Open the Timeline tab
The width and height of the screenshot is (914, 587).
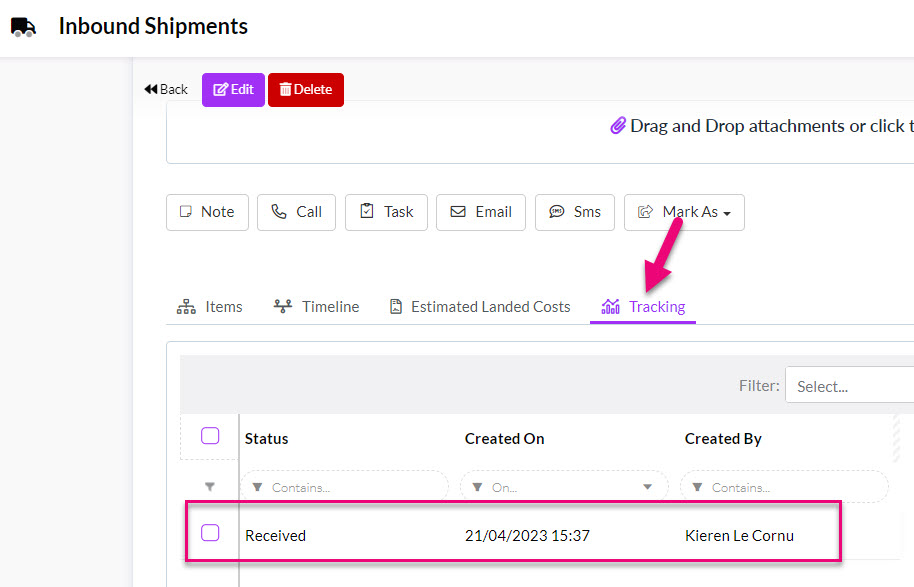tap(317, 307)
